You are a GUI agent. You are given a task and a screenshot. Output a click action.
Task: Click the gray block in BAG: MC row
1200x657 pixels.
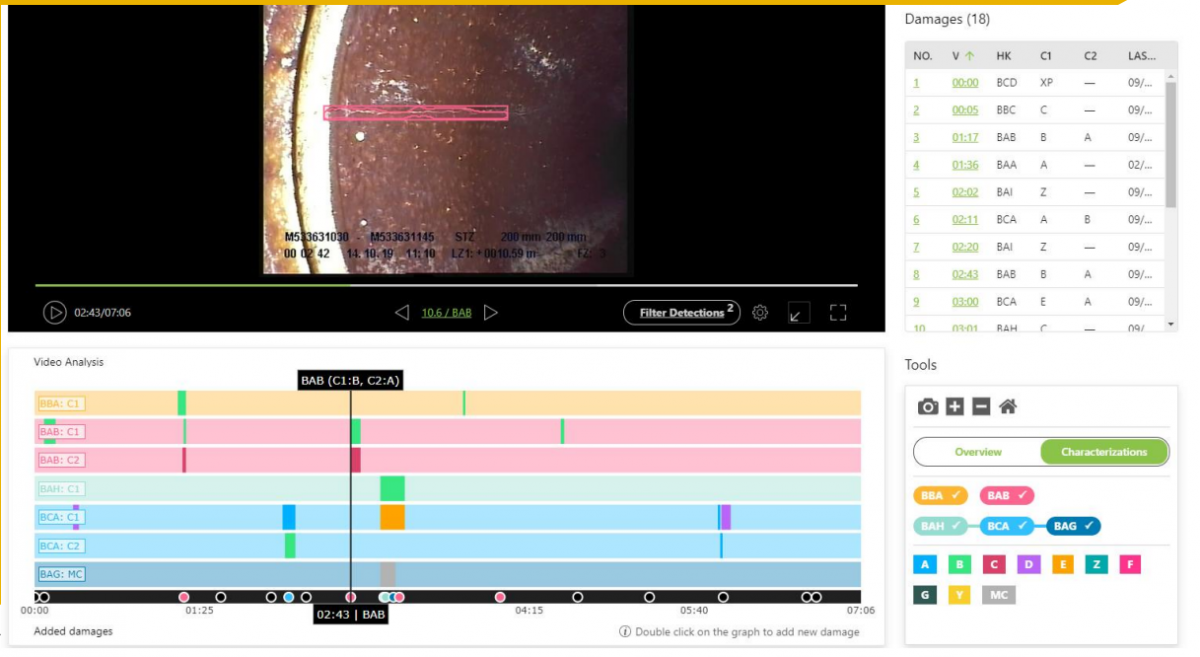tap(387, 574)
